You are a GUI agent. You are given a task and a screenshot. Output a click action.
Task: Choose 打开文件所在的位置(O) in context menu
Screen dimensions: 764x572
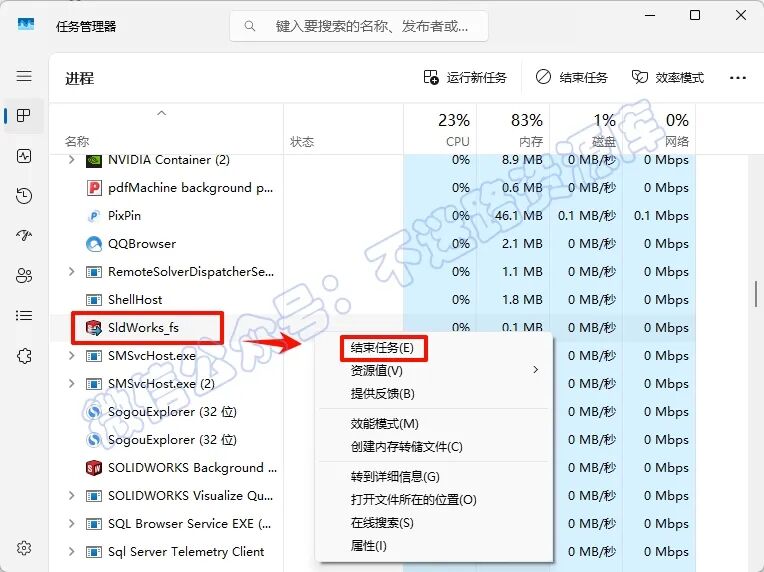[413, 500]
